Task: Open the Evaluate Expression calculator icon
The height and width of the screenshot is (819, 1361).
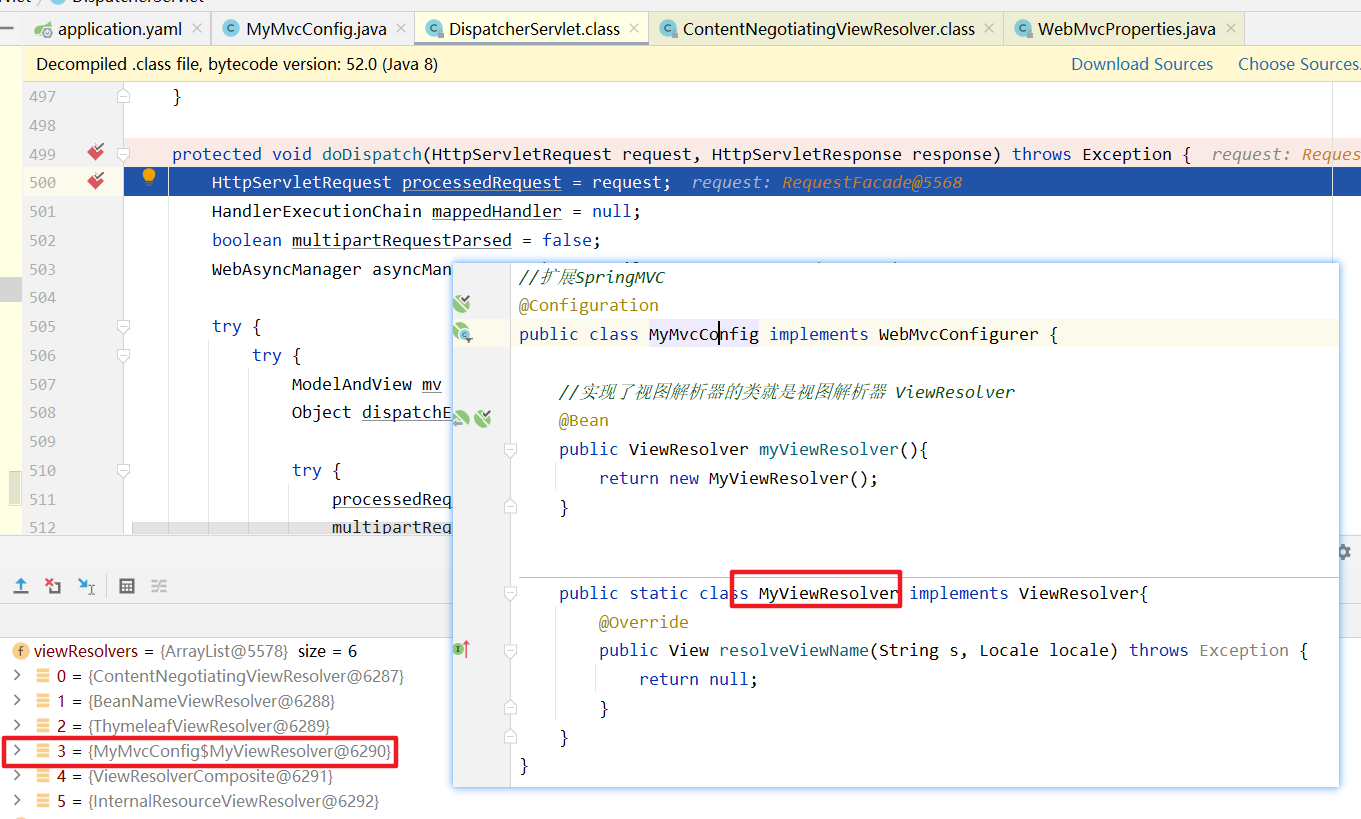Action: 127,586
